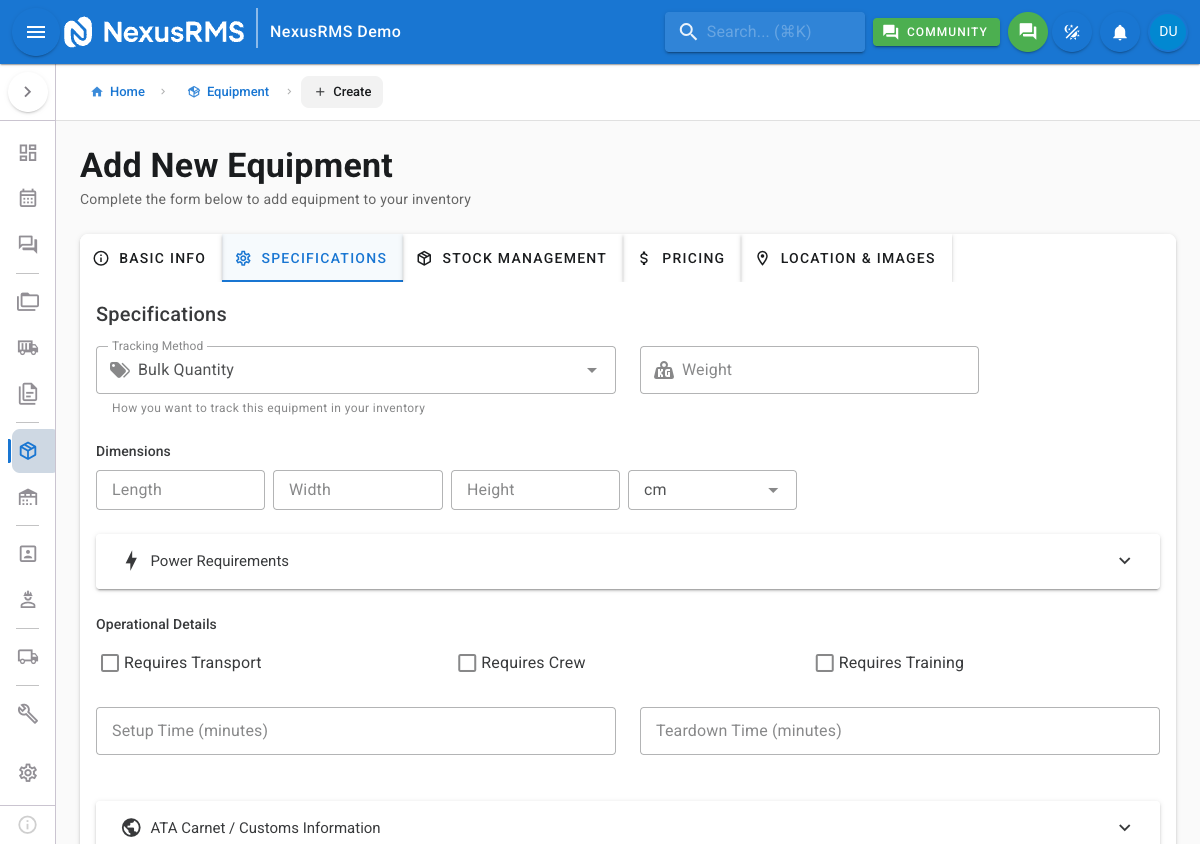Click the documents icon in the sidebar
1200x844 pixels.
click(x=27, y=394)
